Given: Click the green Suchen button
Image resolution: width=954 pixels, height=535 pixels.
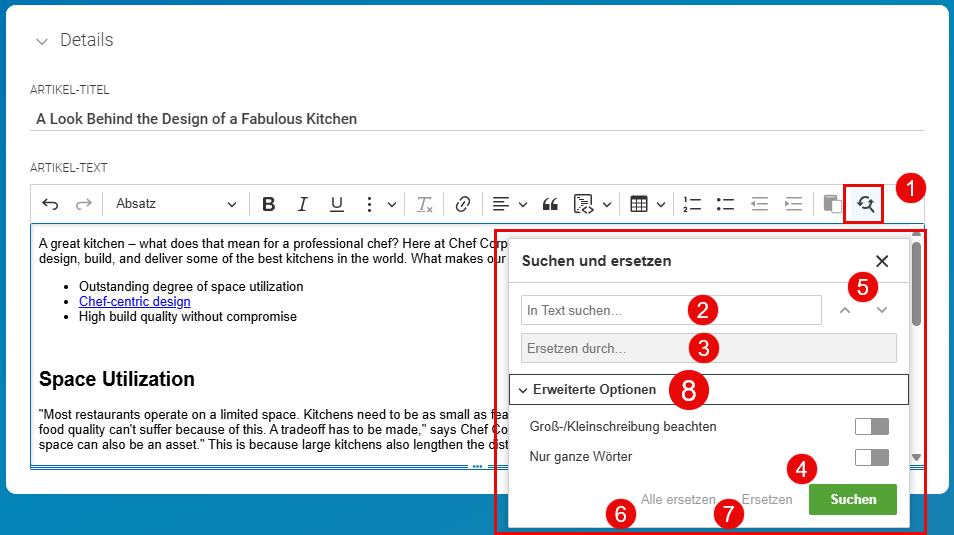Looking at the screenshot, I should (x=852, y=499).
